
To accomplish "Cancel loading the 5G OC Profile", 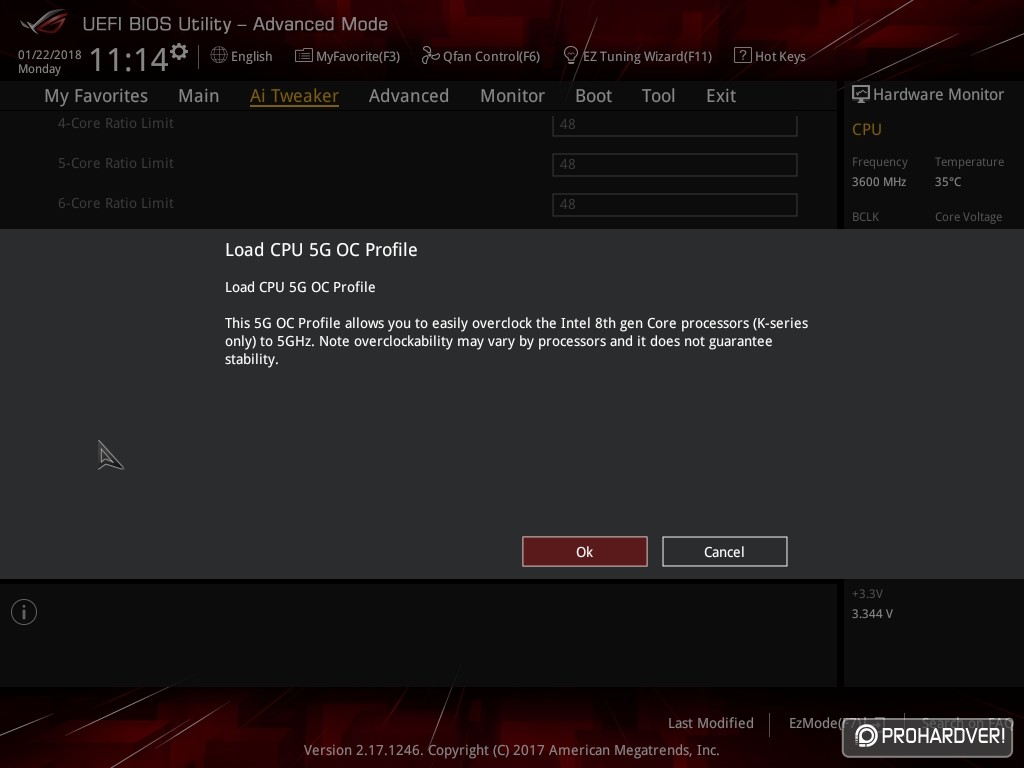I will [x=724, y=552].
